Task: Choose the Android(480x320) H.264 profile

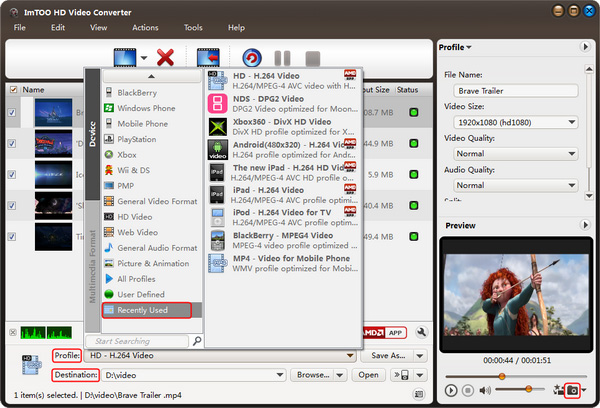Action: click(x=283, y=150)
